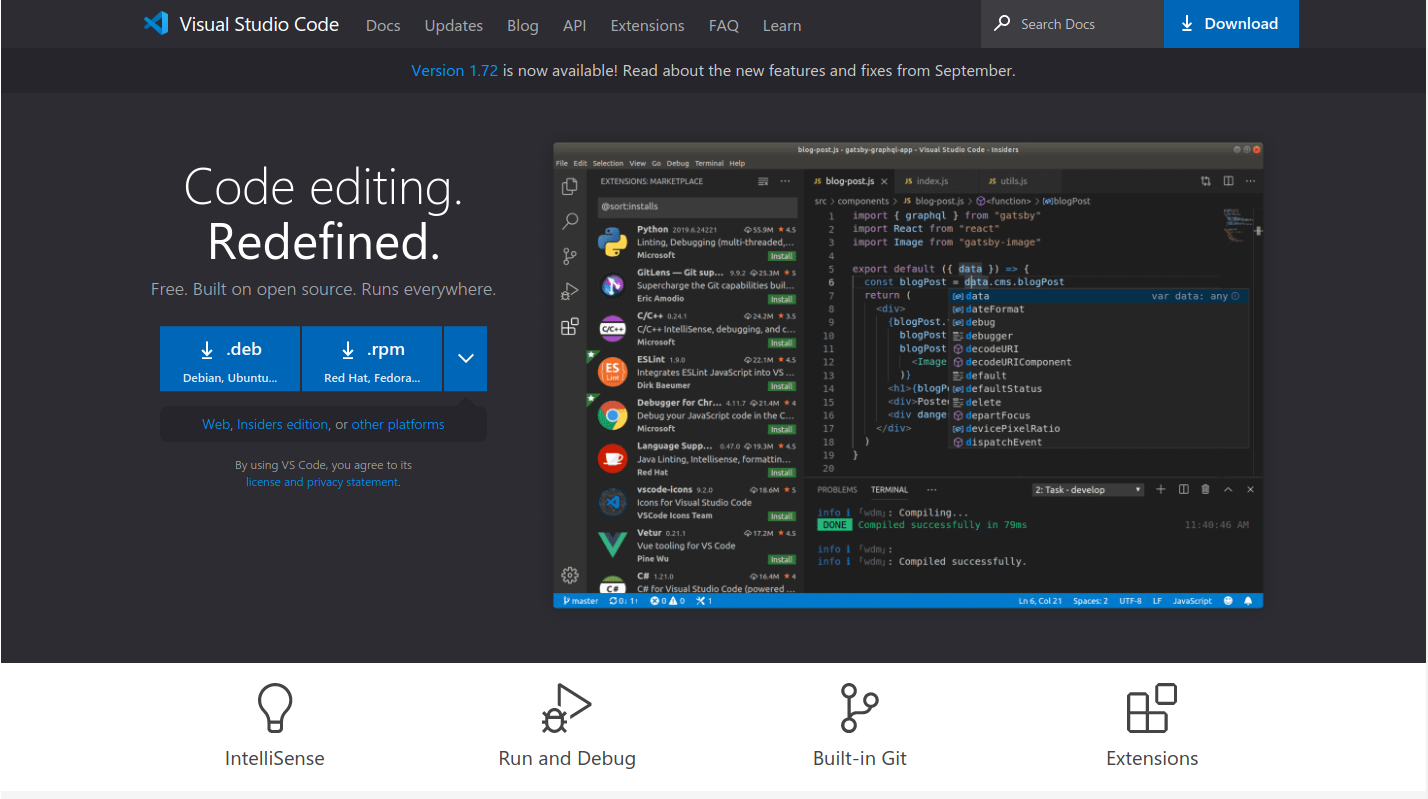Click the IntelliSense lightbulb icon
This screenshot has width=1428, height=799.
tap(275, 708)
